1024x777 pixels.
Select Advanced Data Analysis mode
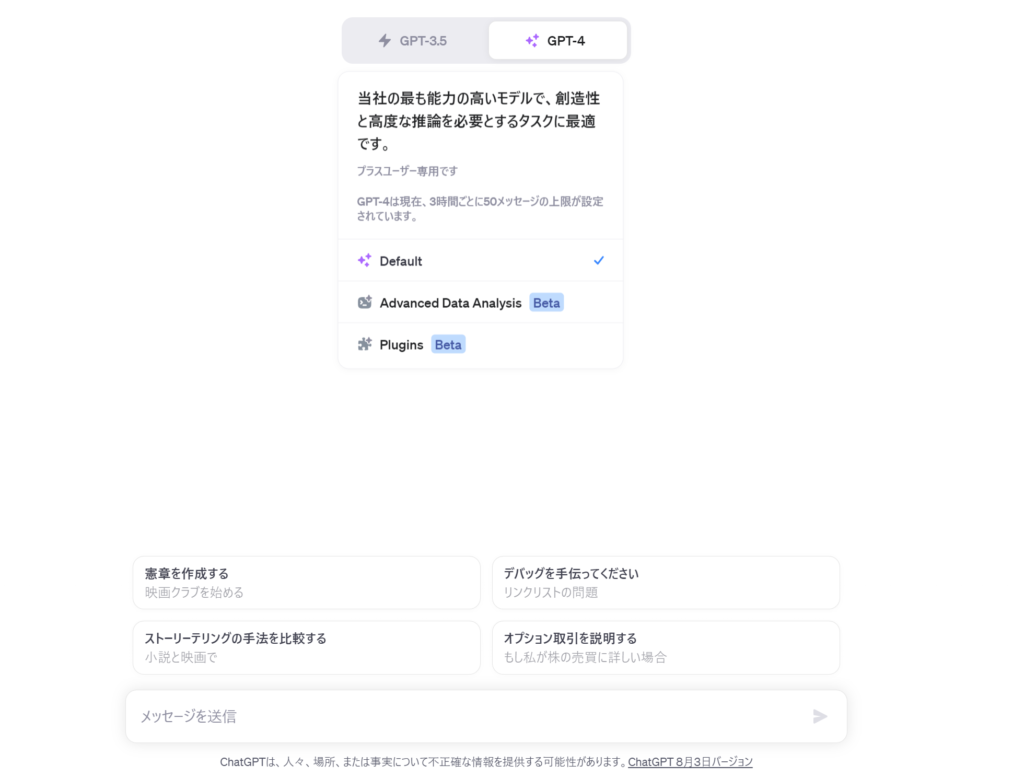pos(481,302)
